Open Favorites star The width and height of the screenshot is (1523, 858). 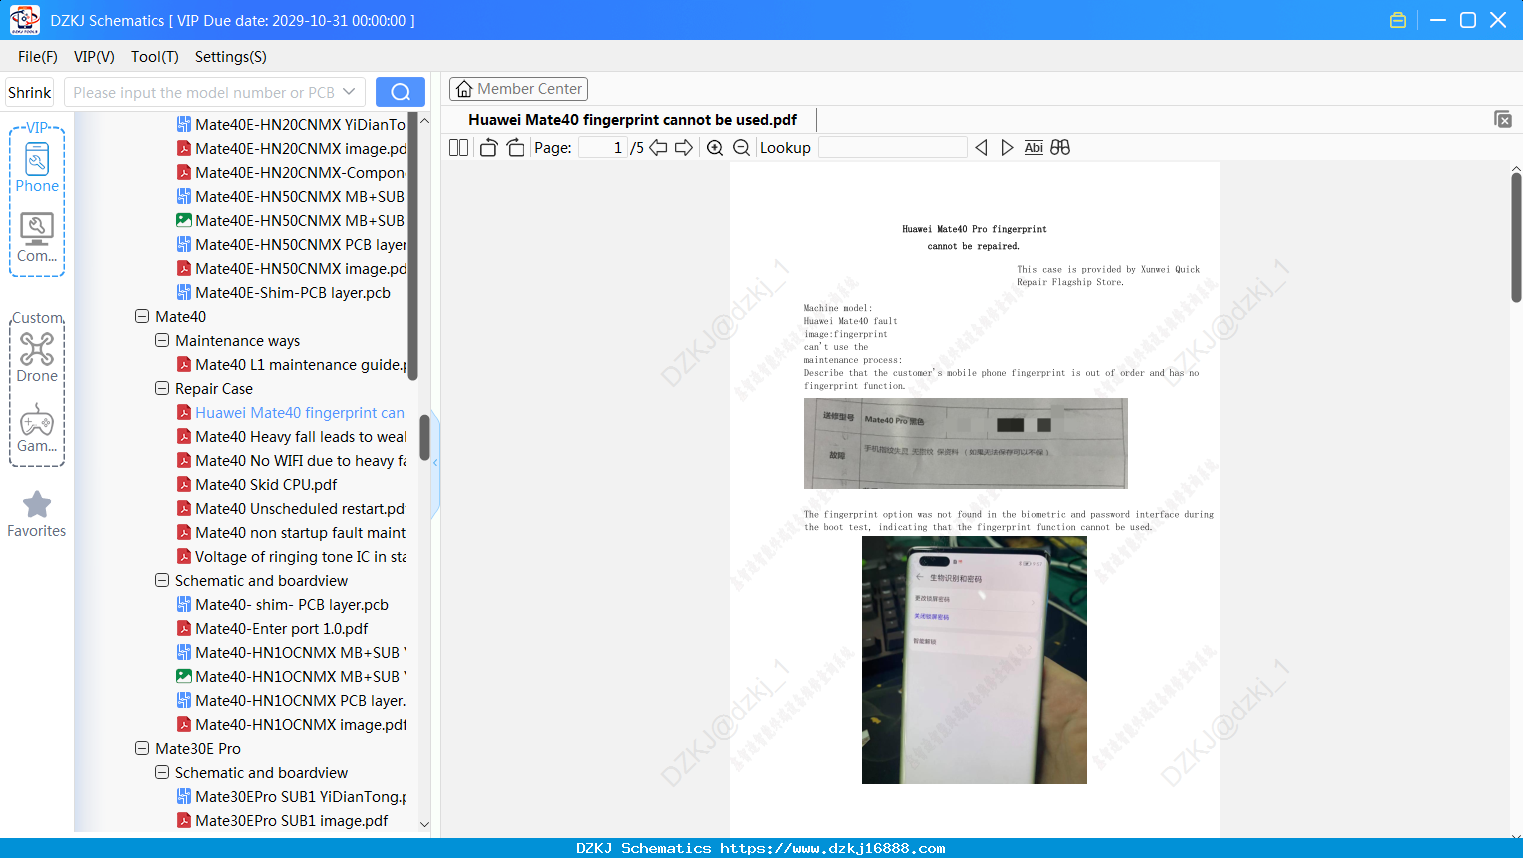[37, 514]
